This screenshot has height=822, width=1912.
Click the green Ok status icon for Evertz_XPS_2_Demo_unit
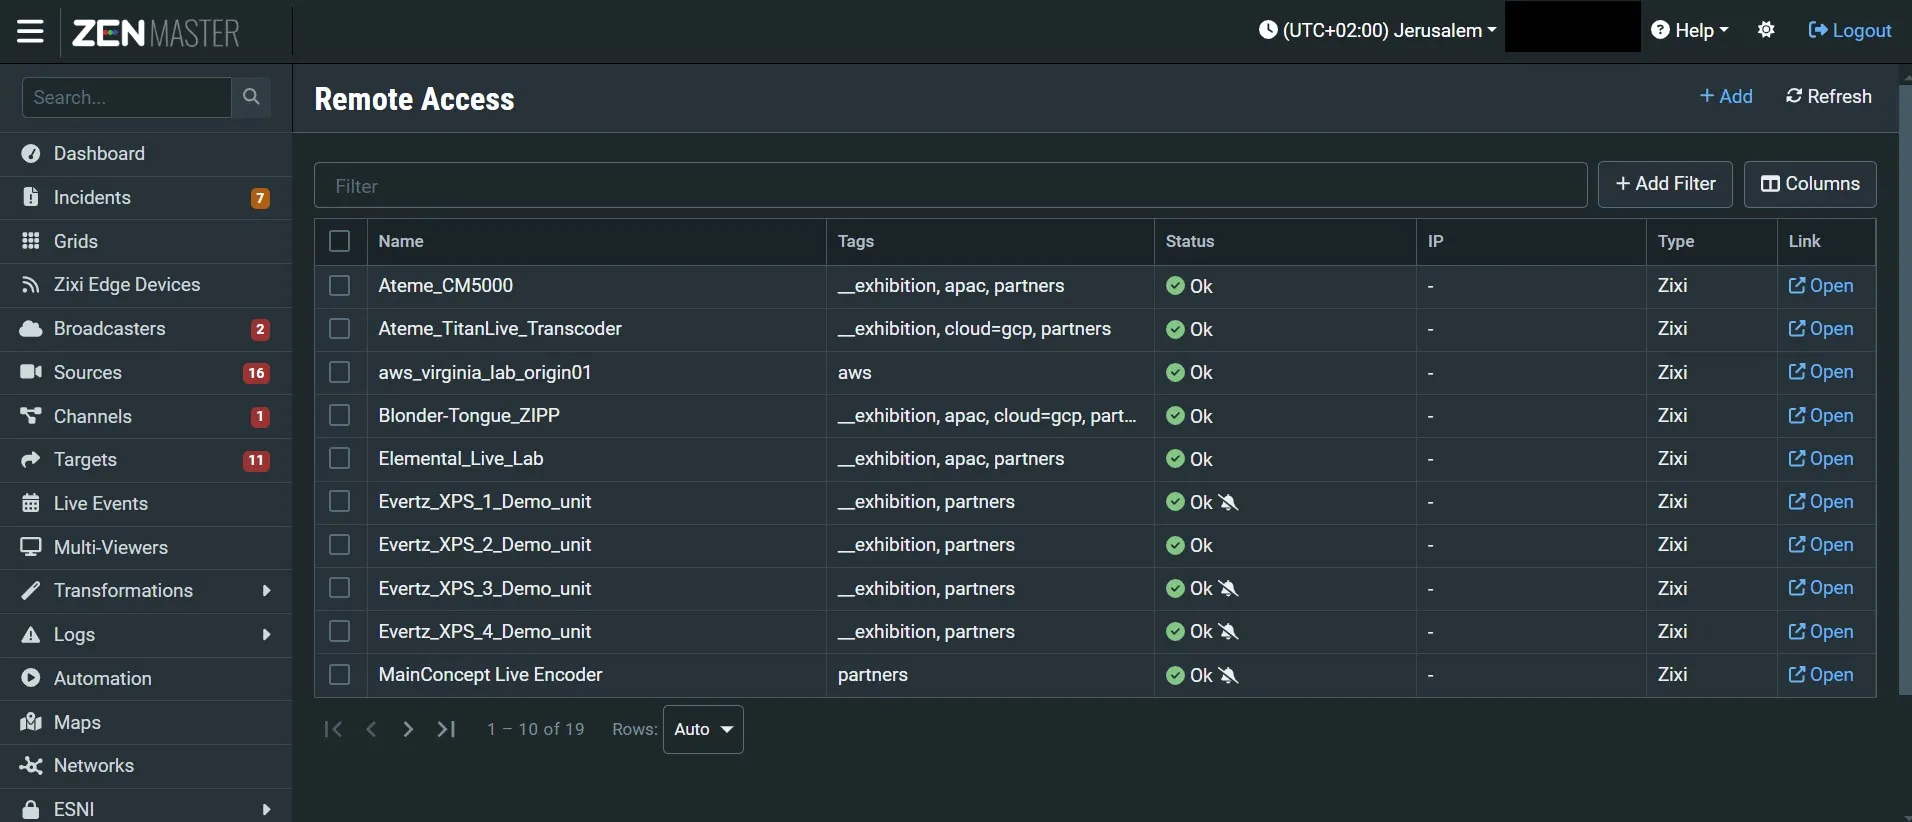[1175, 546]
